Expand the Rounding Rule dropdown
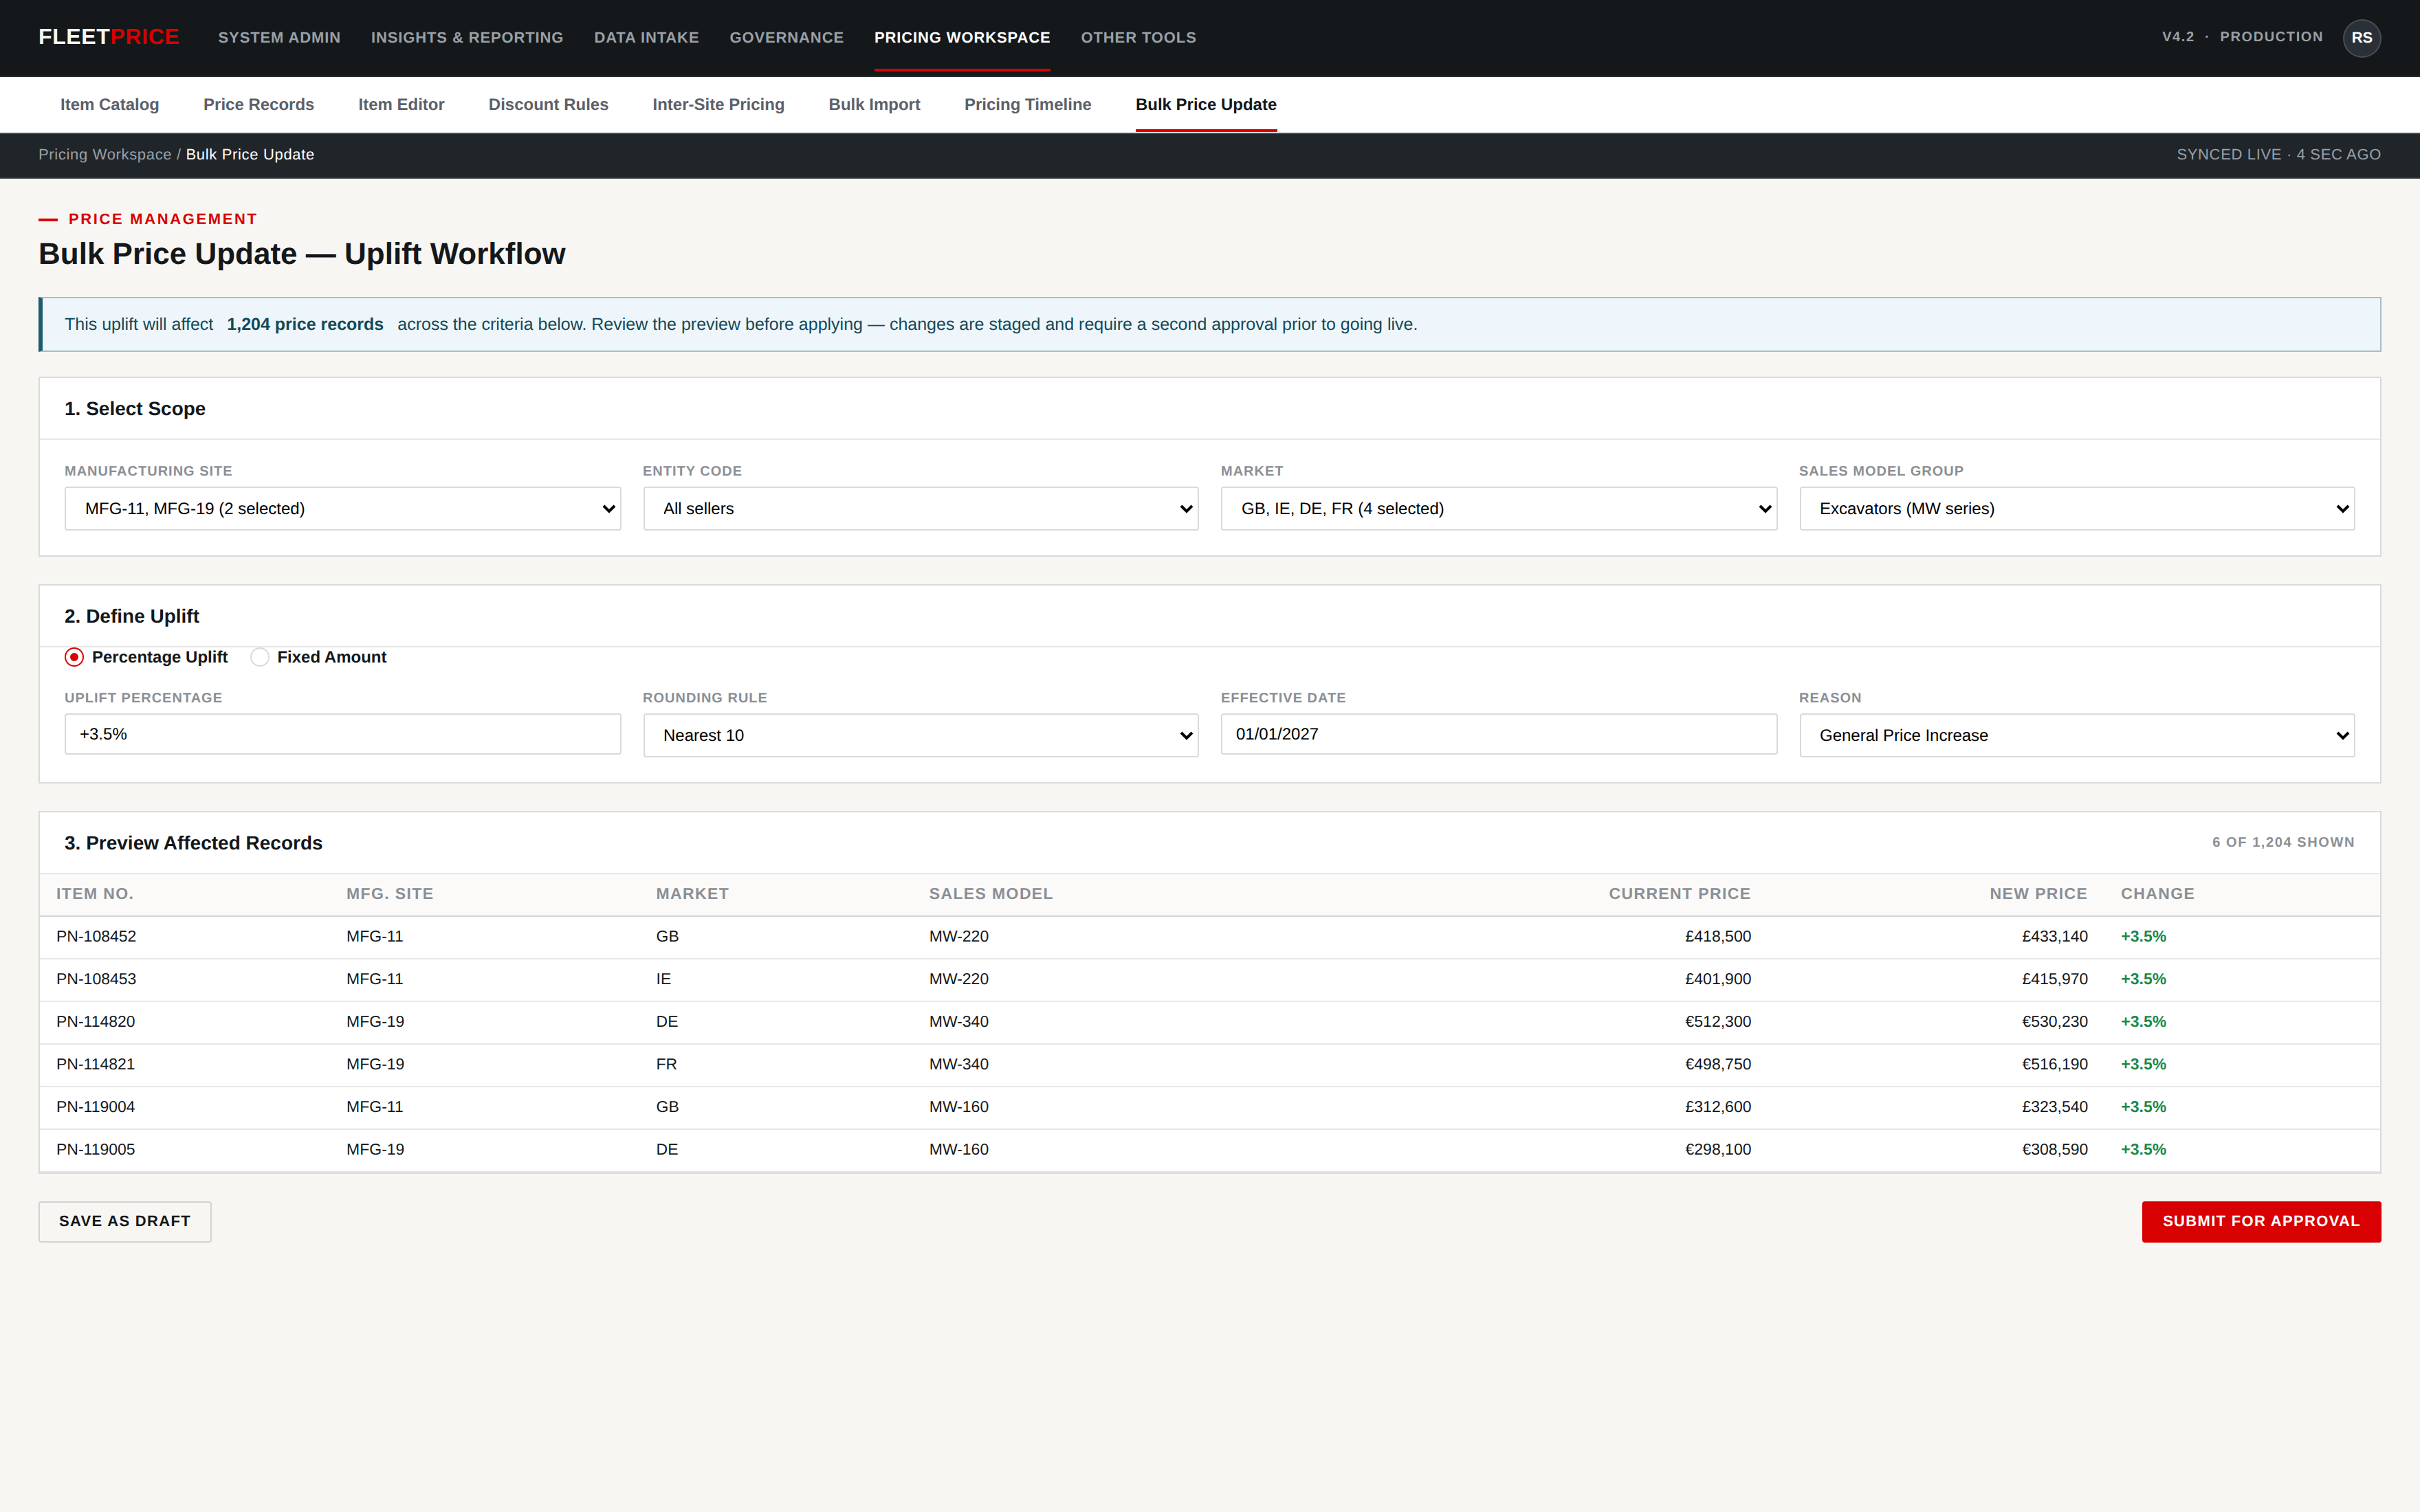Screen dimensions: 2420x1512 tap(920, 735)
